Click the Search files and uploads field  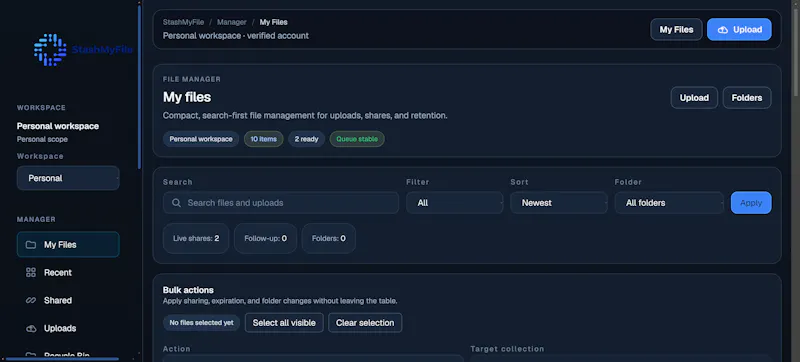click(x=281, y=203)
